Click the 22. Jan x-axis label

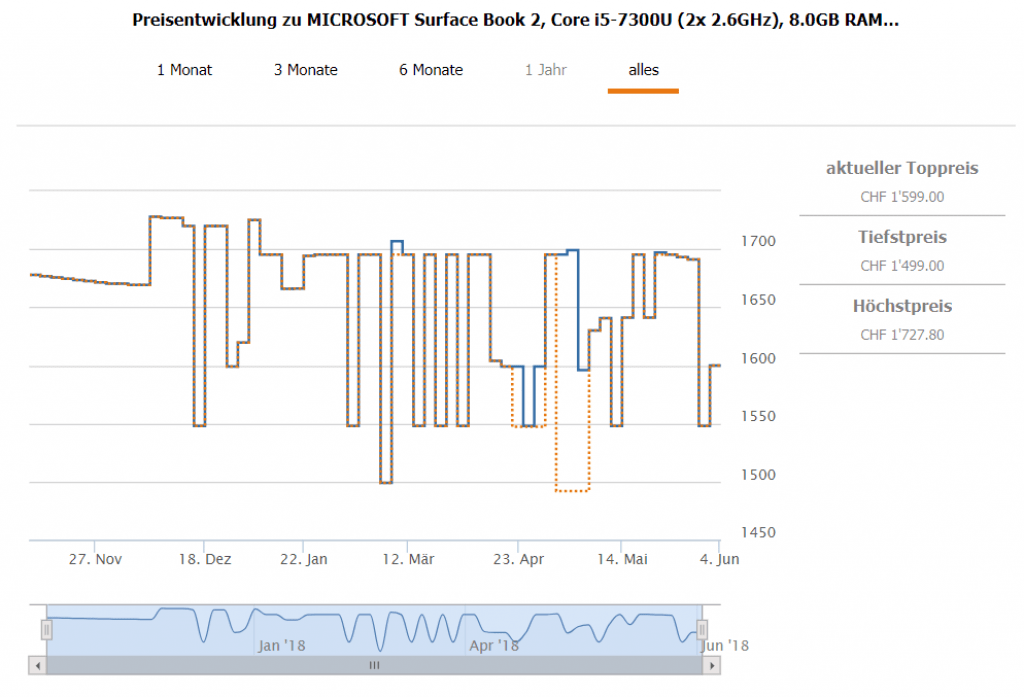click(304, 559)
